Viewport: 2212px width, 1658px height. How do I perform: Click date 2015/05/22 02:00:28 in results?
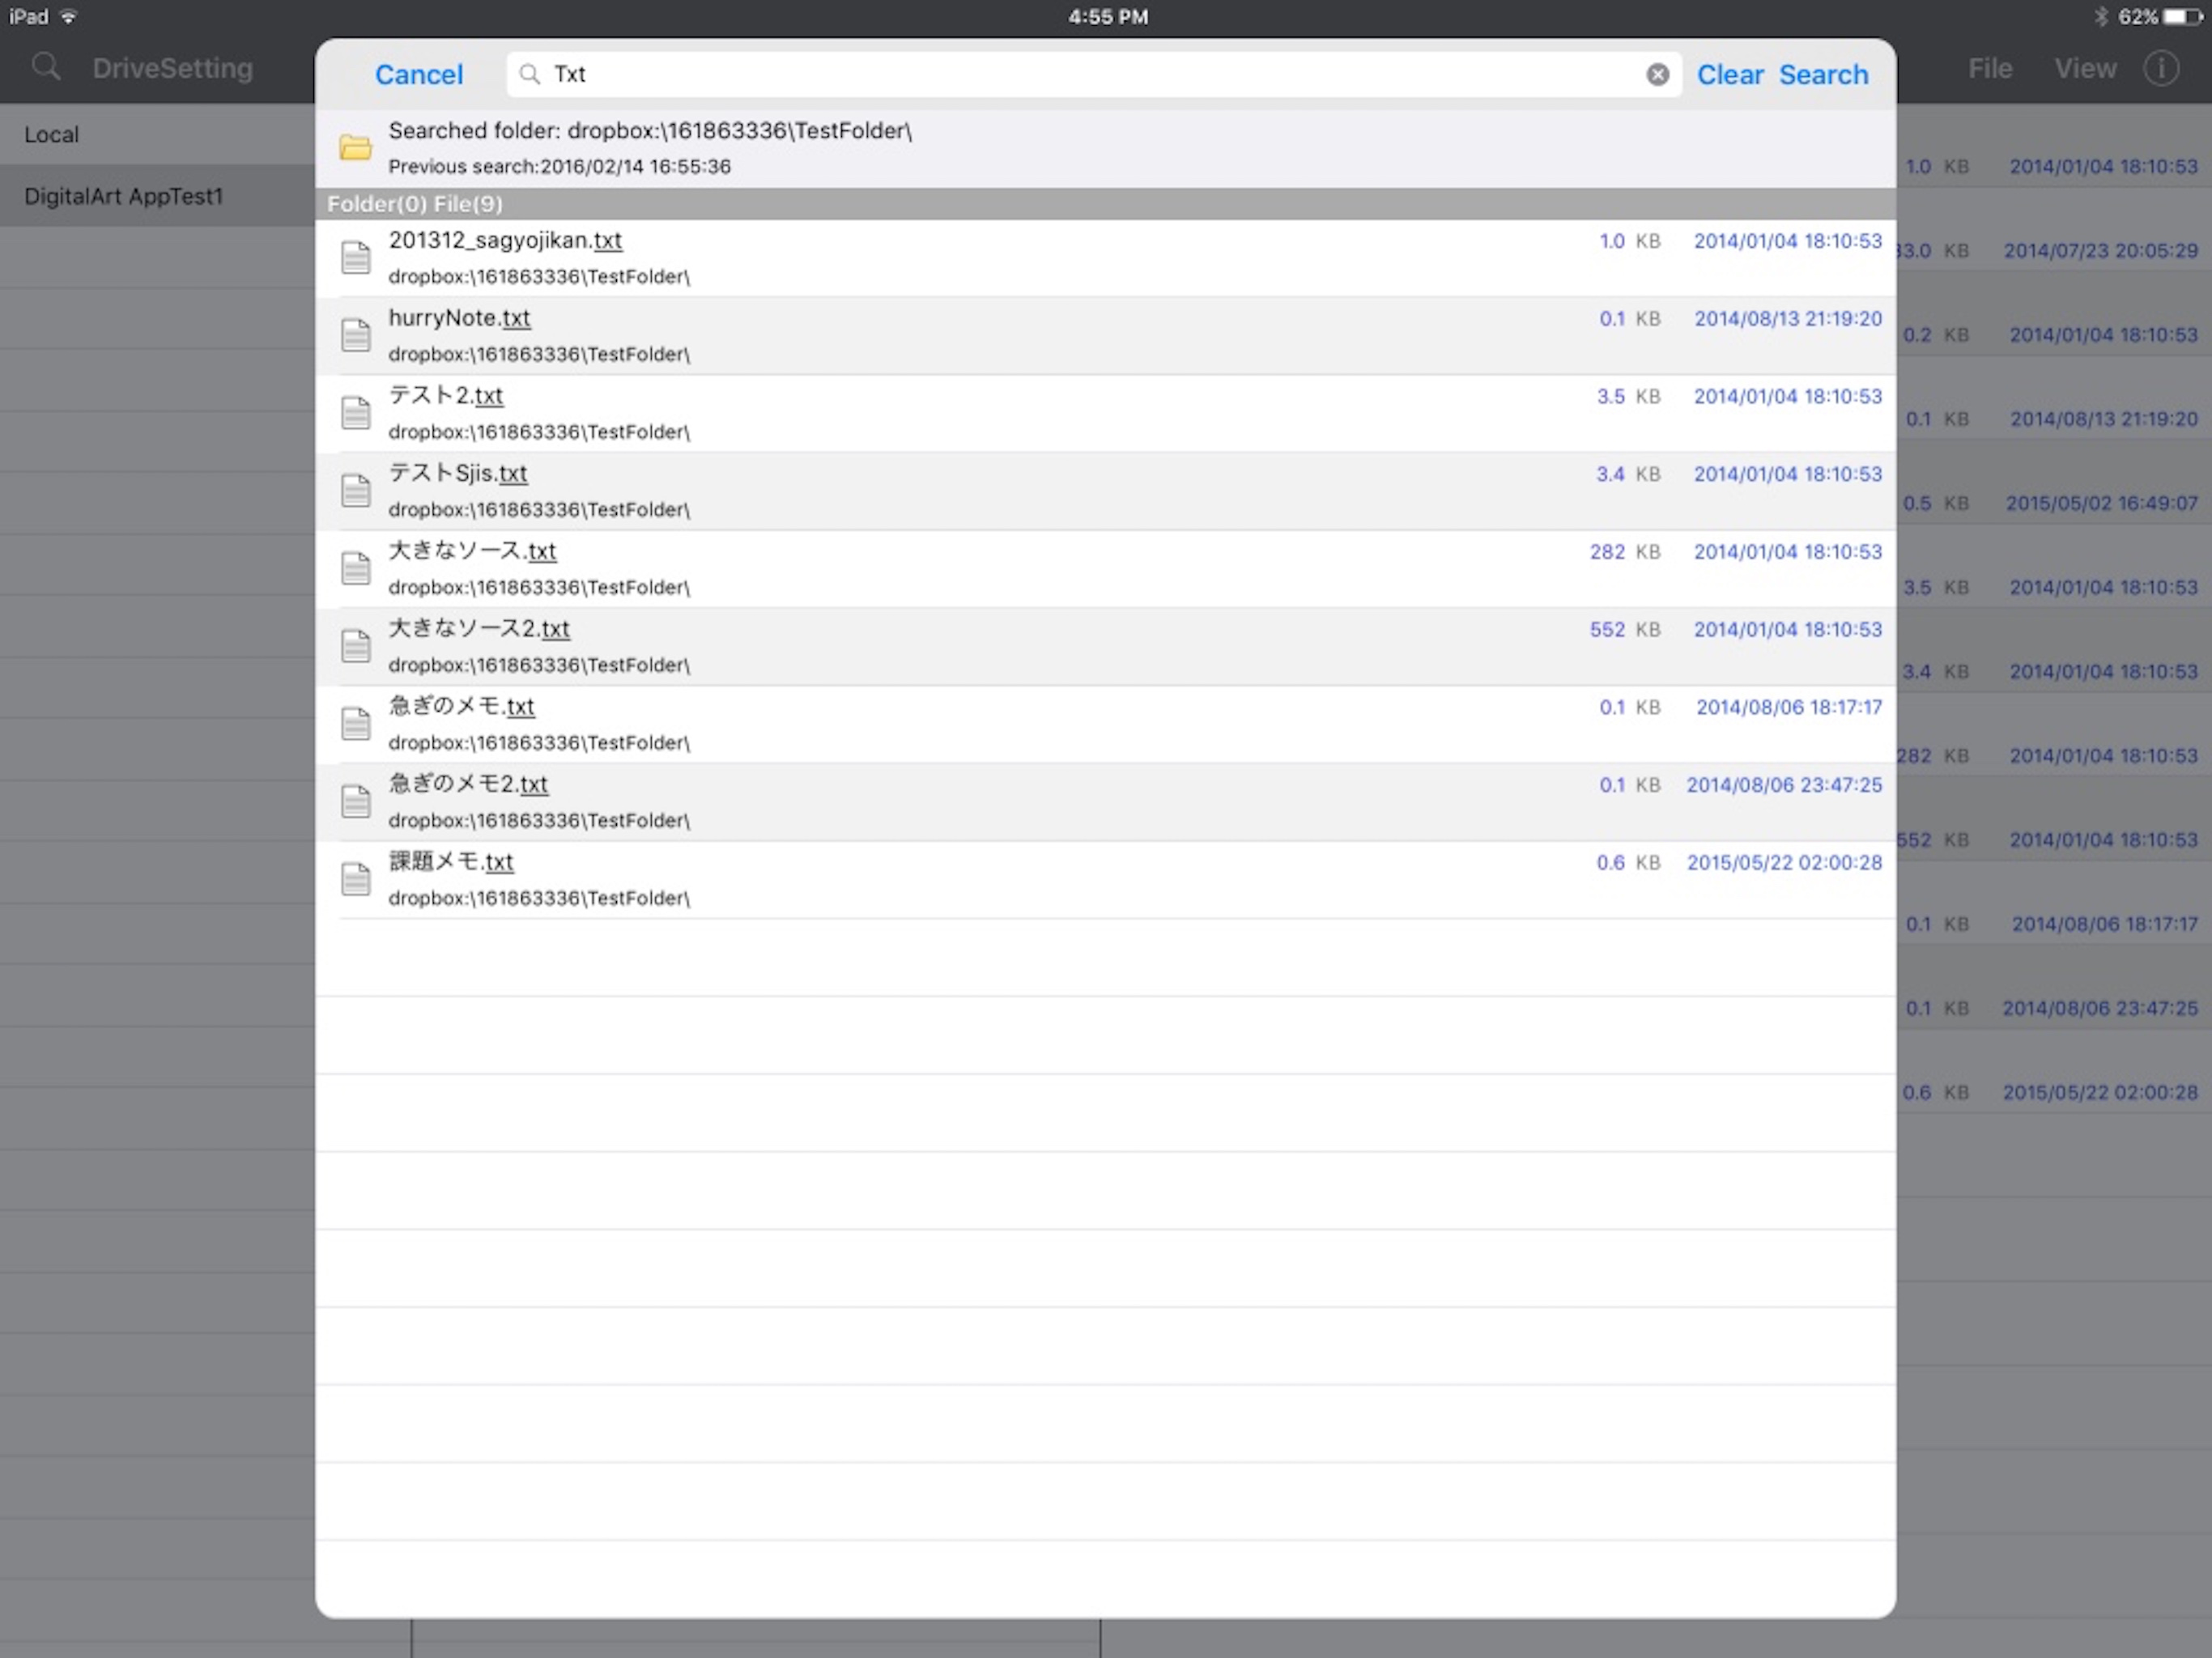click(1784, 863)
